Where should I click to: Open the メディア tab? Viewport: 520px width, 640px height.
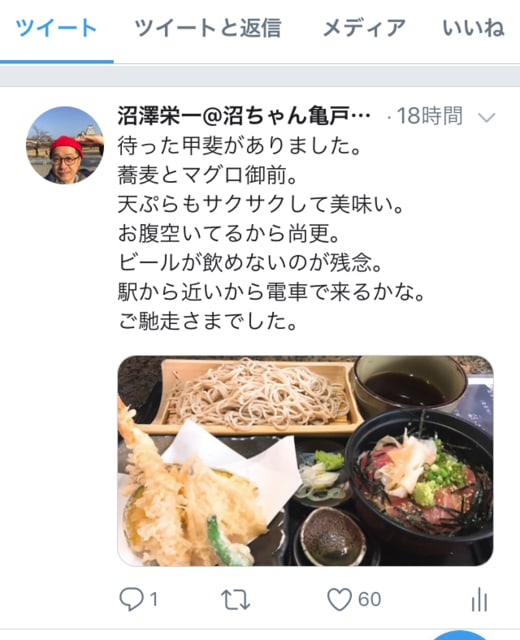pyautogui.click(x=364, y=28)
